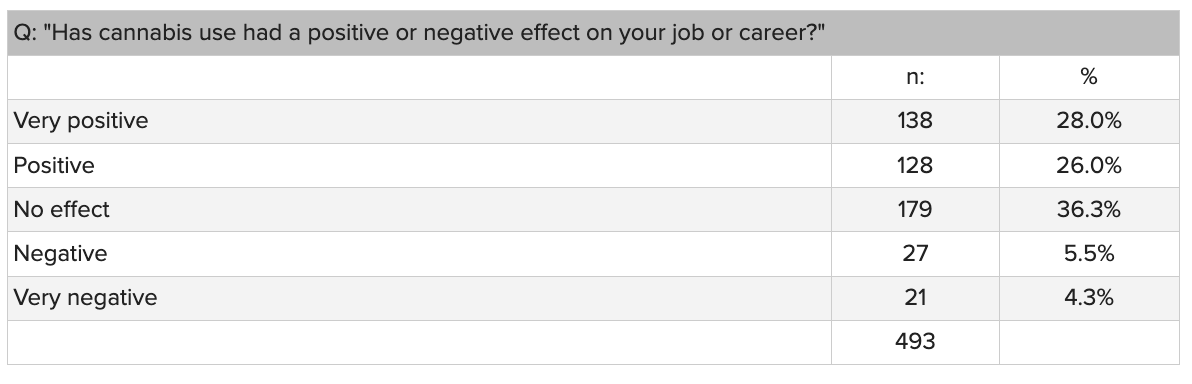The image size is (1192, 384).
Task: Click the percentage cell 28.0%
Action: tap(1089, 121)
